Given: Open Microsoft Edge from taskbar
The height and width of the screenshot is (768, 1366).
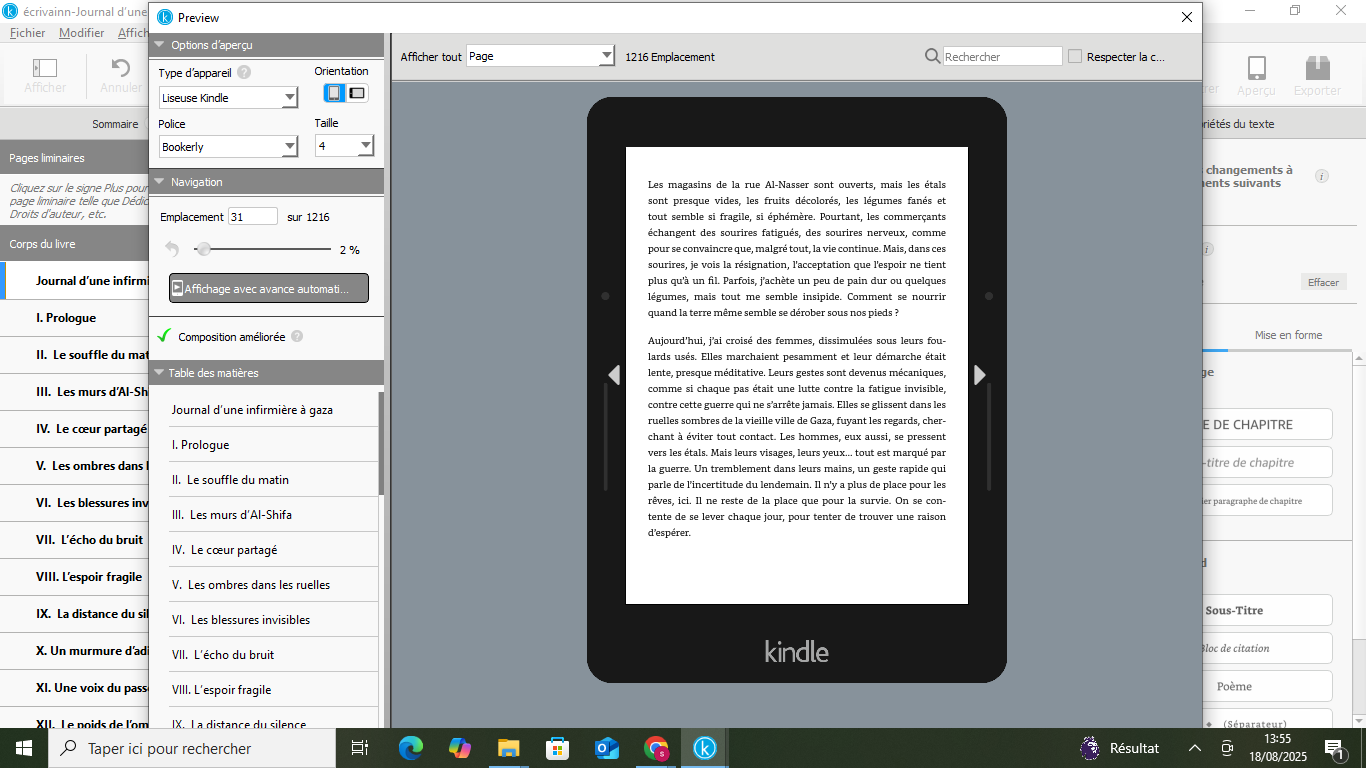Looking at the screenshot, I should point(410,748).
